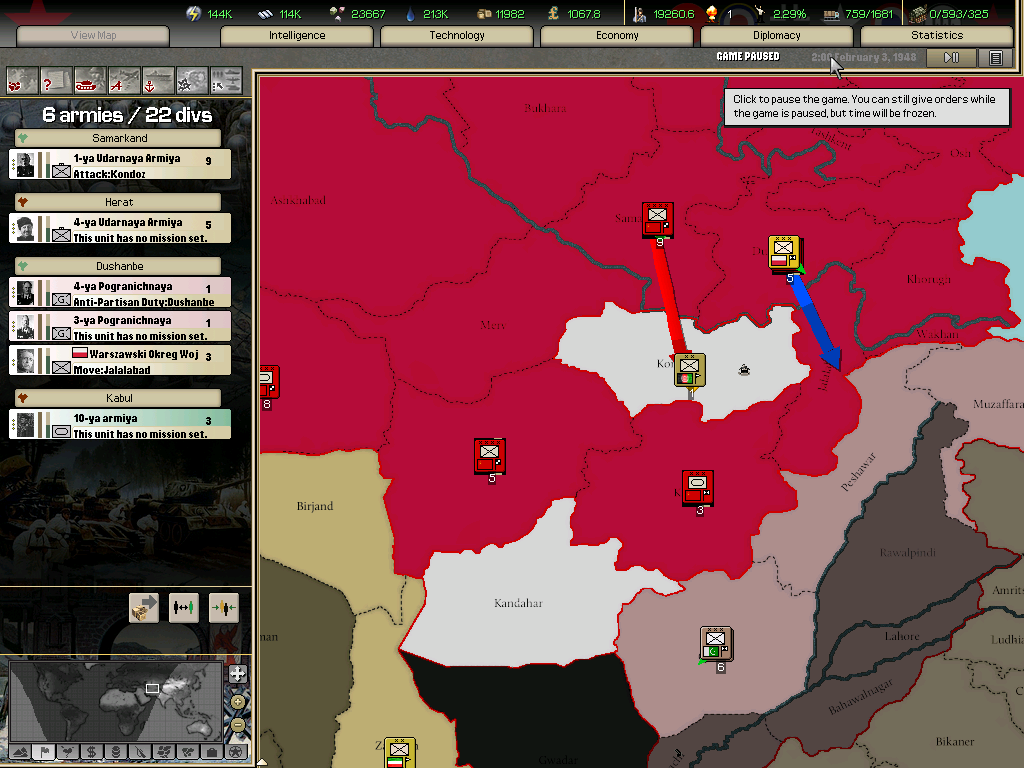Collapse the Samarkand province group
The height and width of the screenshot is (768, 1024).
[119, 138]
